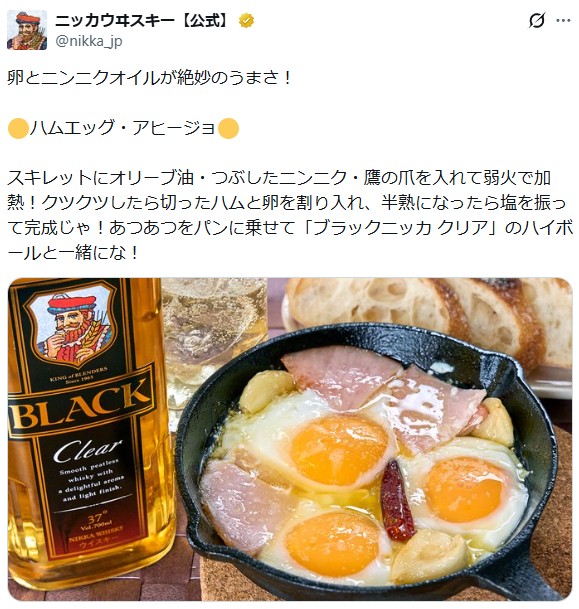Click the top egg yolk in skillet
The width and height of the screenshot is (579, 609).
pos(339,451)
